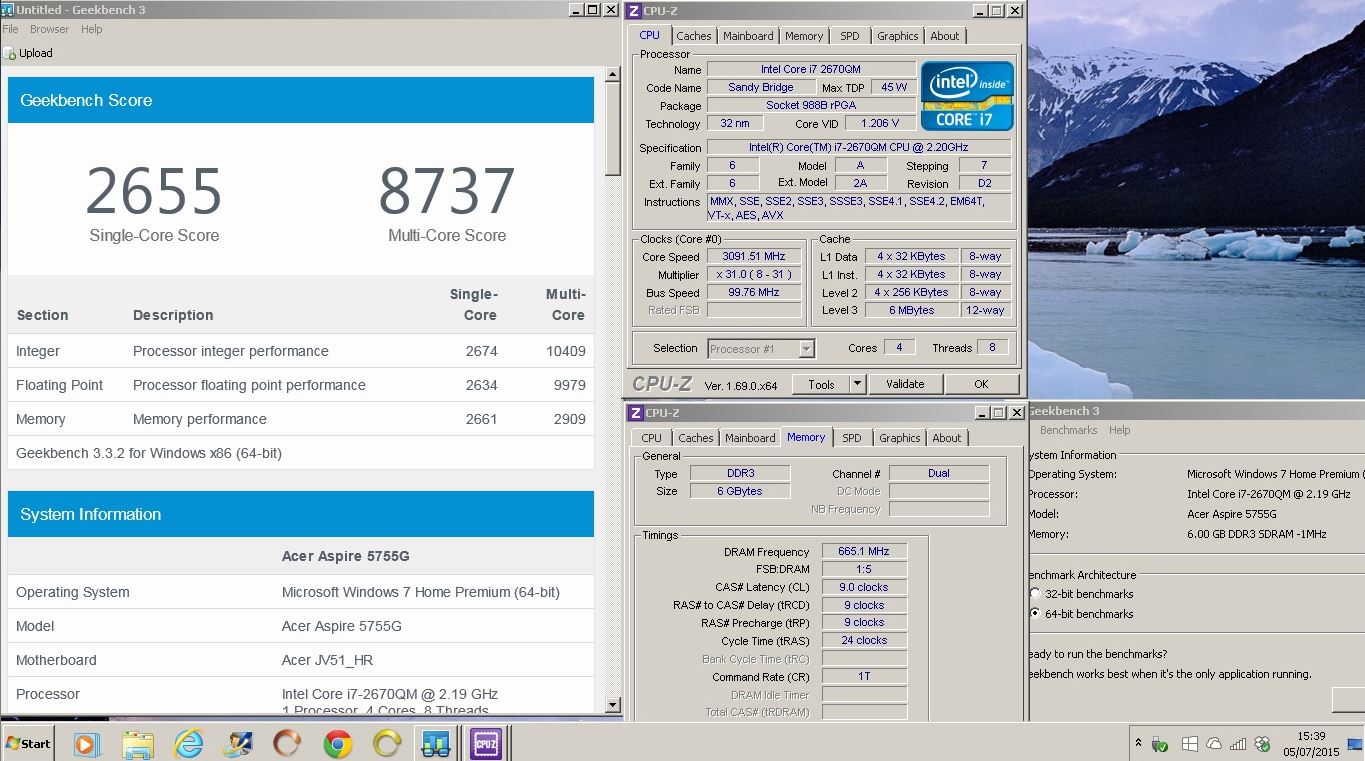Click the Dropbox tray icon
Viewport: 1365px width, 761px height.
click(x=1264, y=744)
